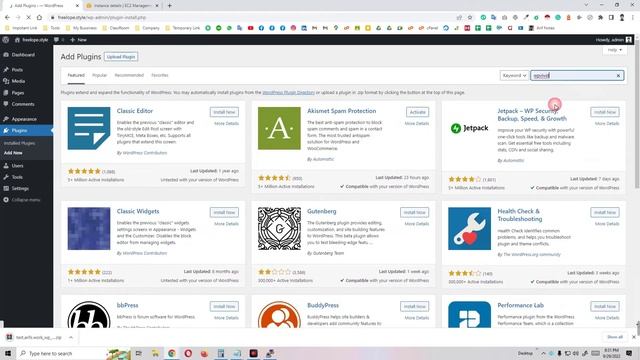The height and width of the screenshot is (360, 640).
Task: Click the Health Check plugin icon
Action: [469, 229]
